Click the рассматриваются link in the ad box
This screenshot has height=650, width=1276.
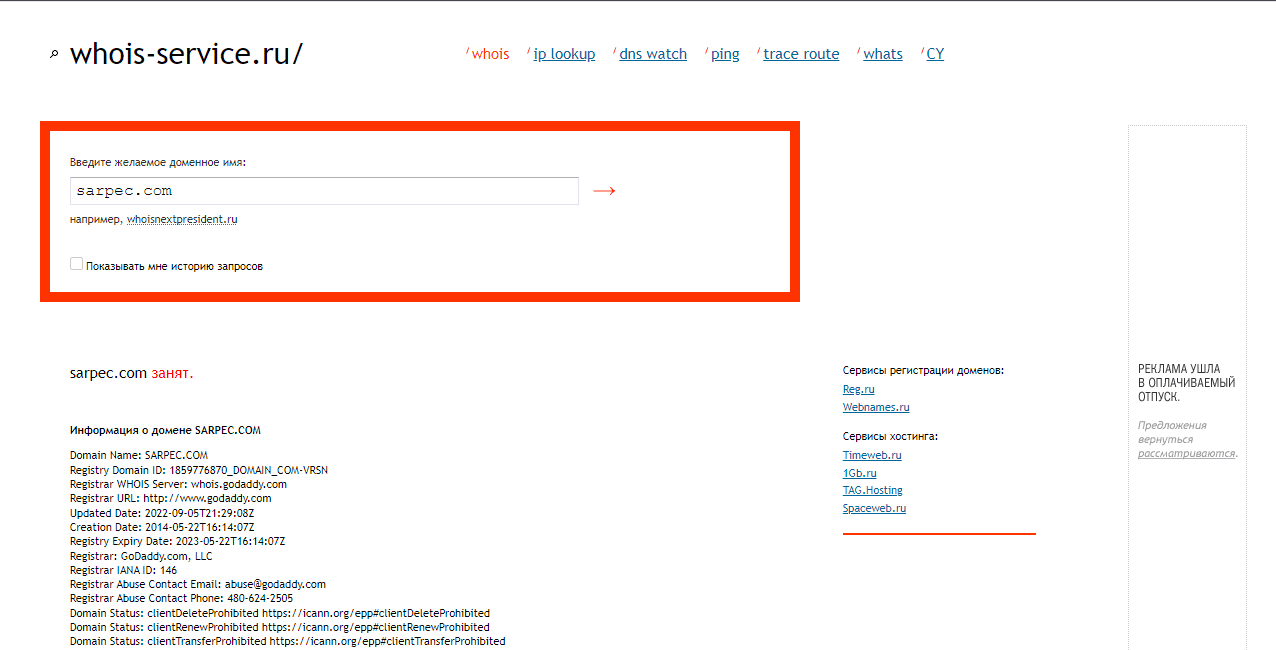pyautogui.click(x=1186, y=453)
